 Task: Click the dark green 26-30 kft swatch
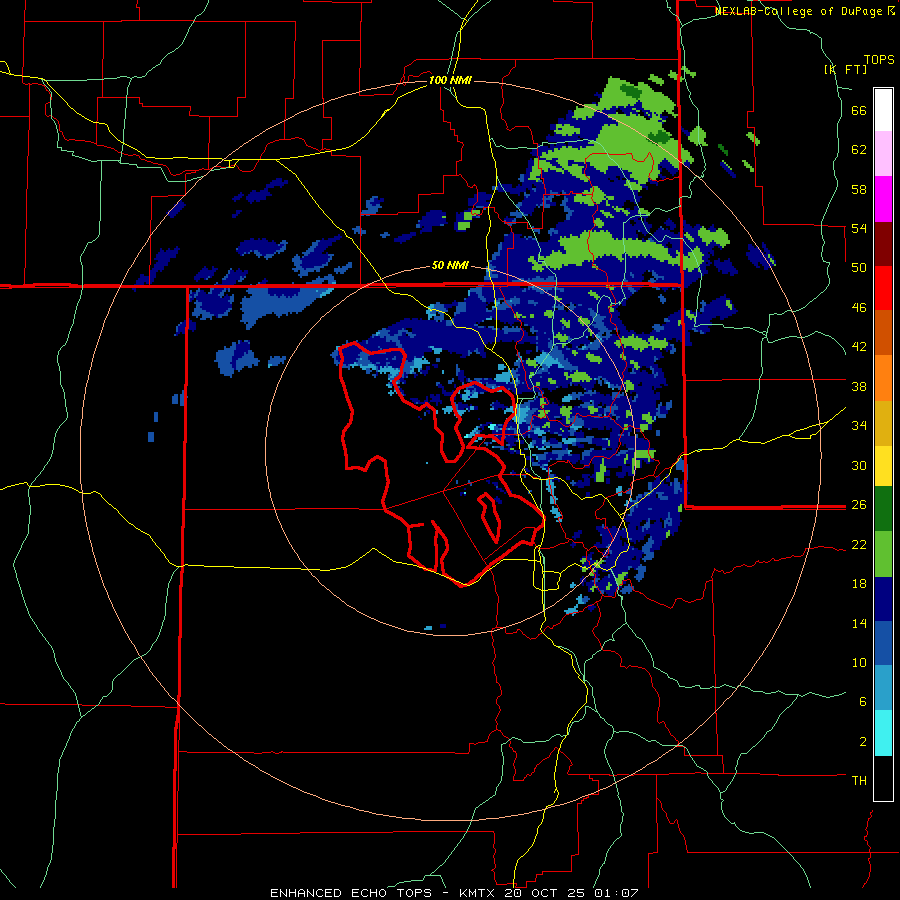pos(883,509)
